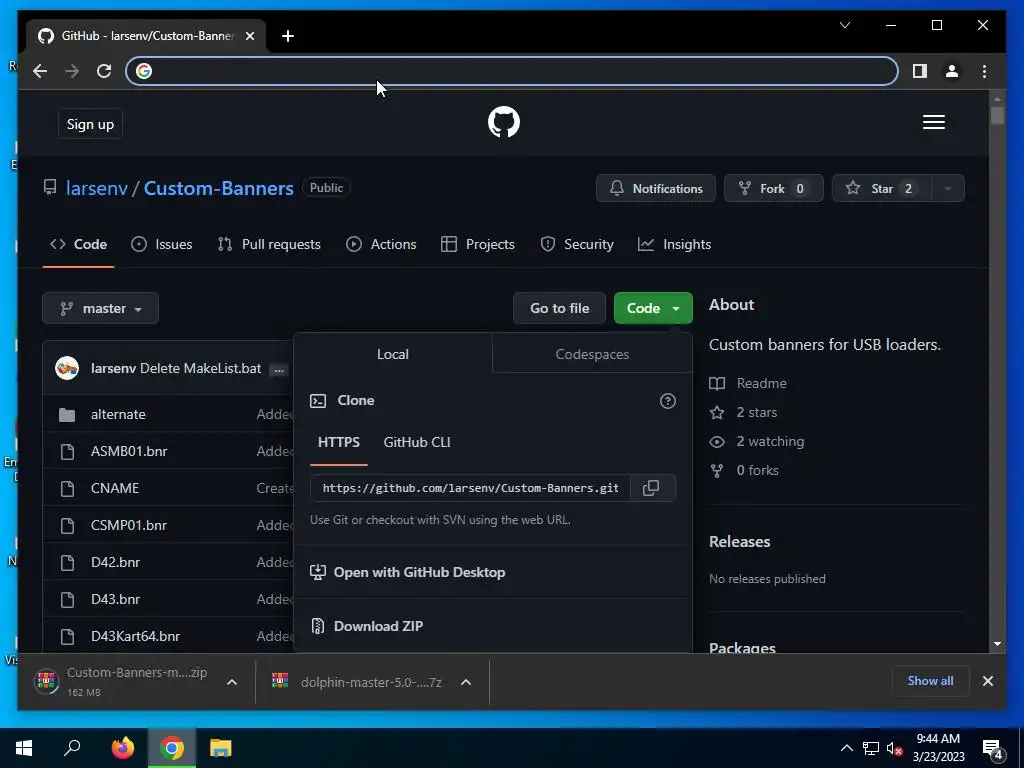Reload the current page
The width and height of the screenshot is (1024, 768).
(x=104, y=71)
